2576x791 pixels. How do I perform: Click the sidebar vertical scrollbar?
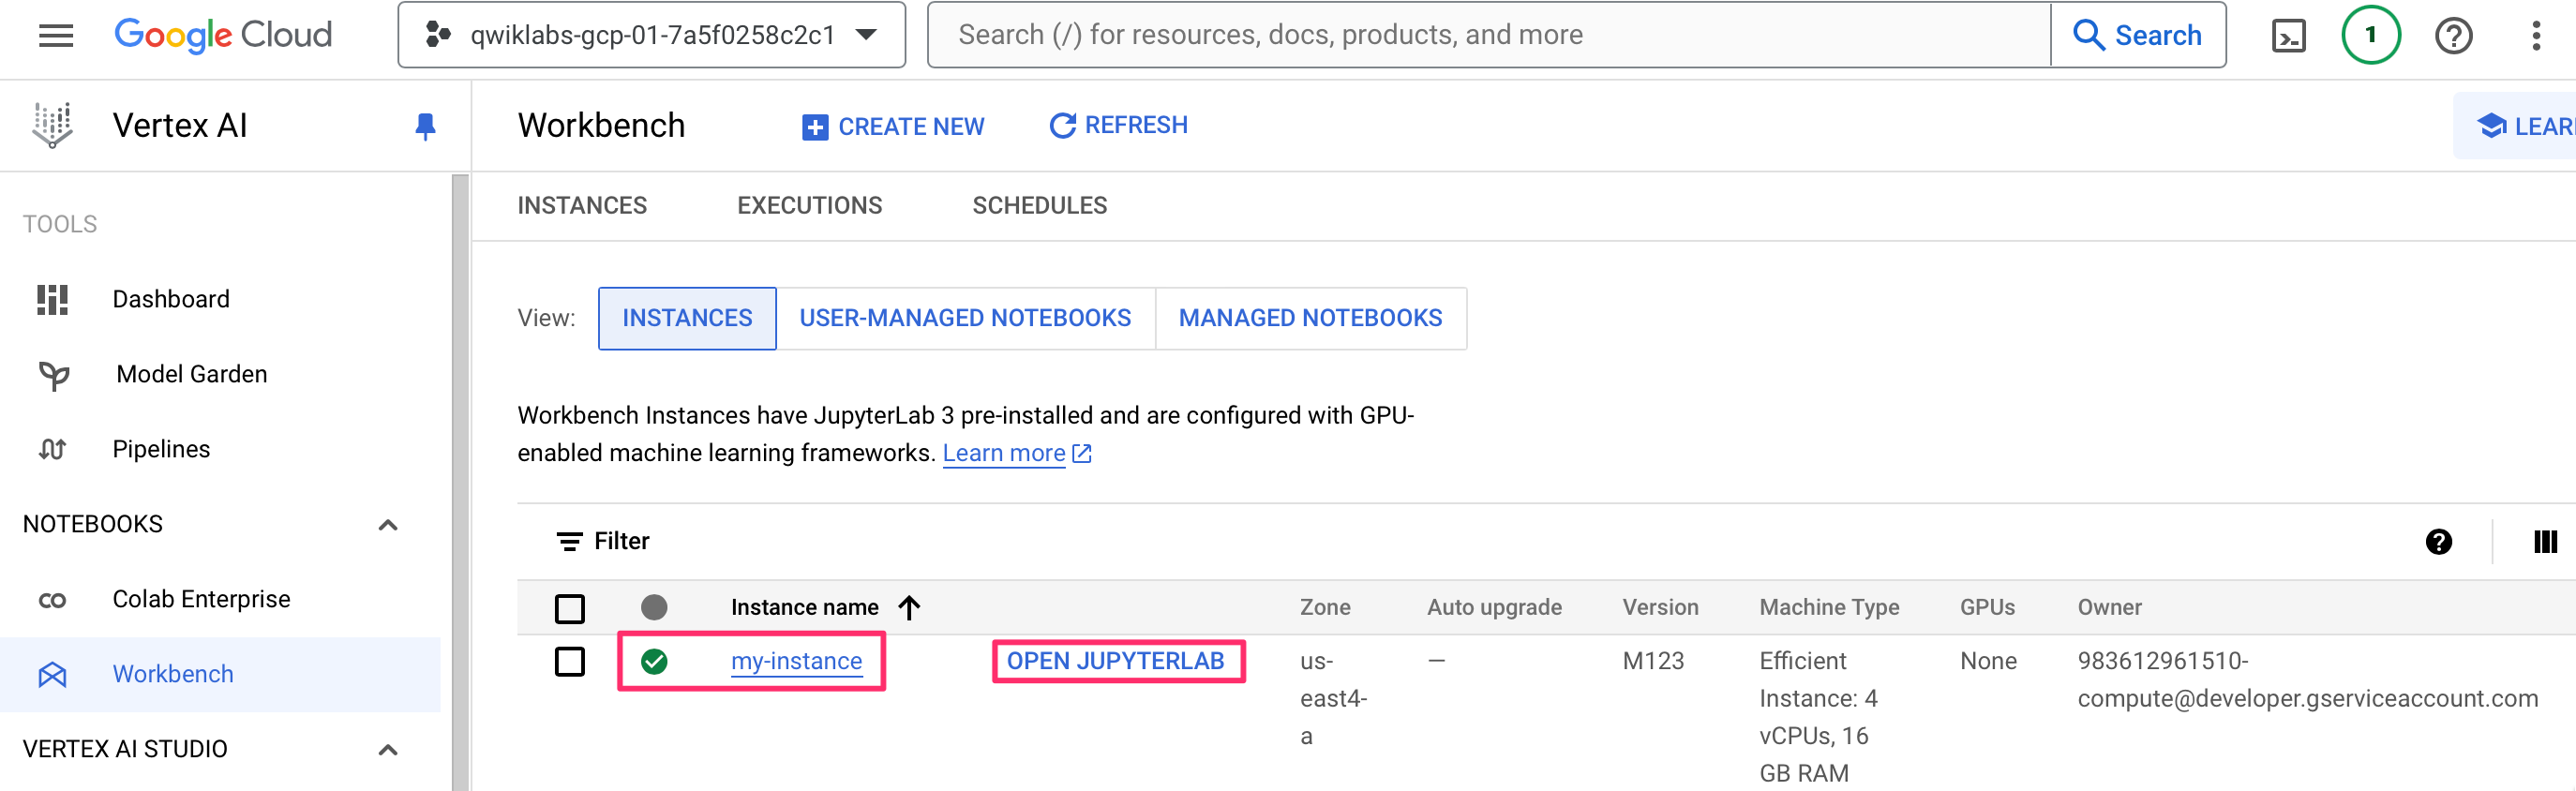[x=460, y=482]
